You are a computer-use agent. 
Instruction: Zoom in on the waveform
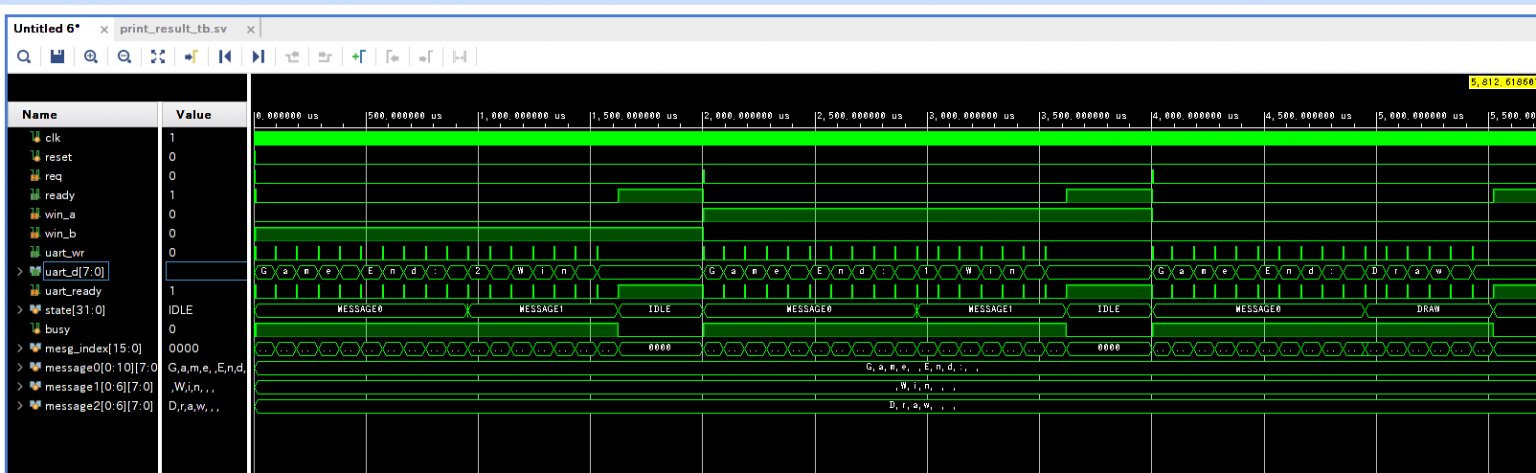point(91,57)
